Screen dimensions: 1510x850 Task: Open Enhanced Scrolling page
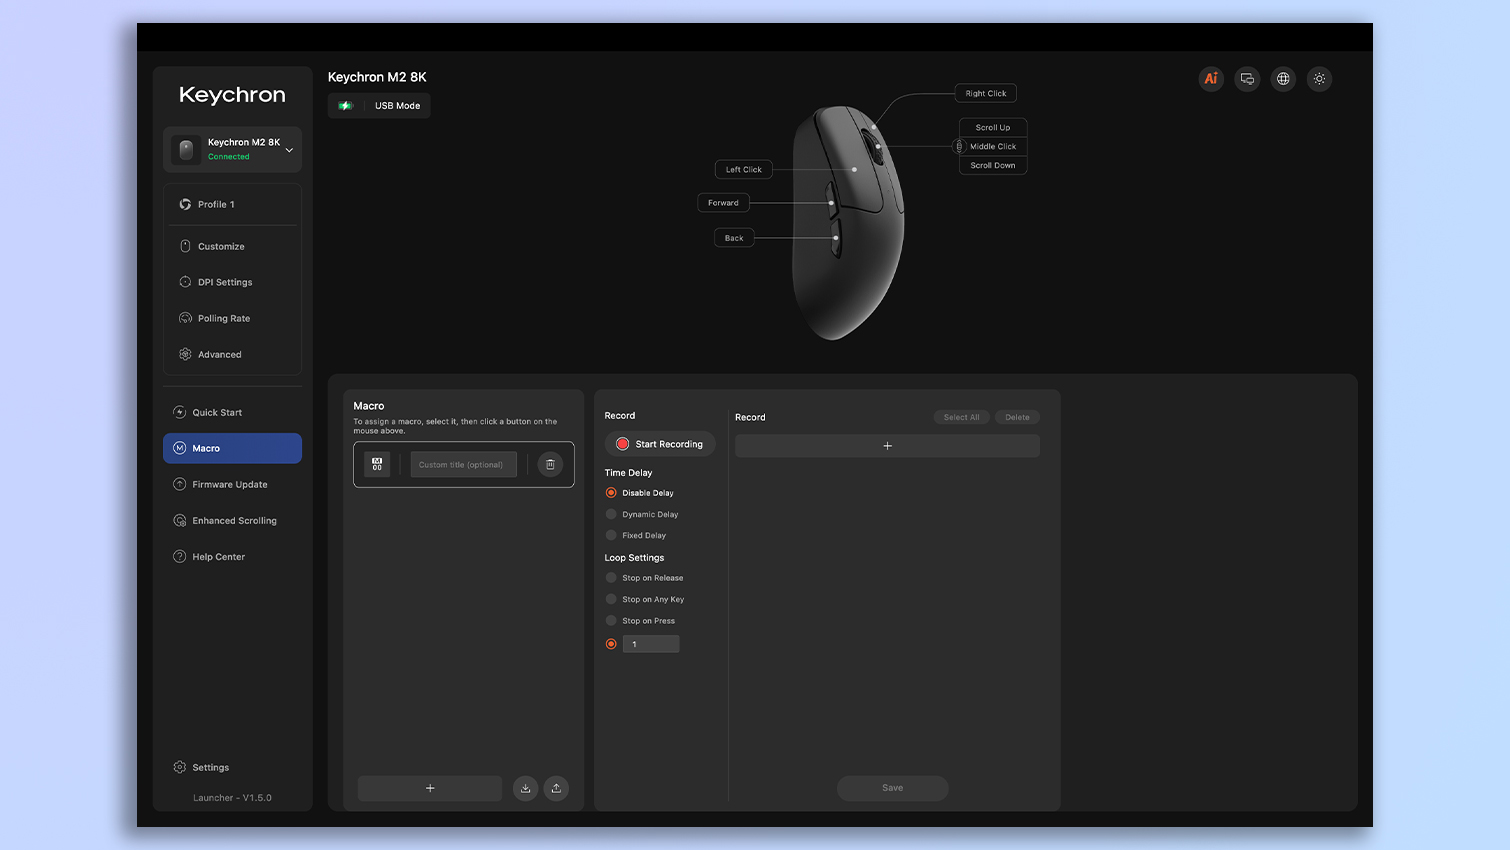pos(232,520)
